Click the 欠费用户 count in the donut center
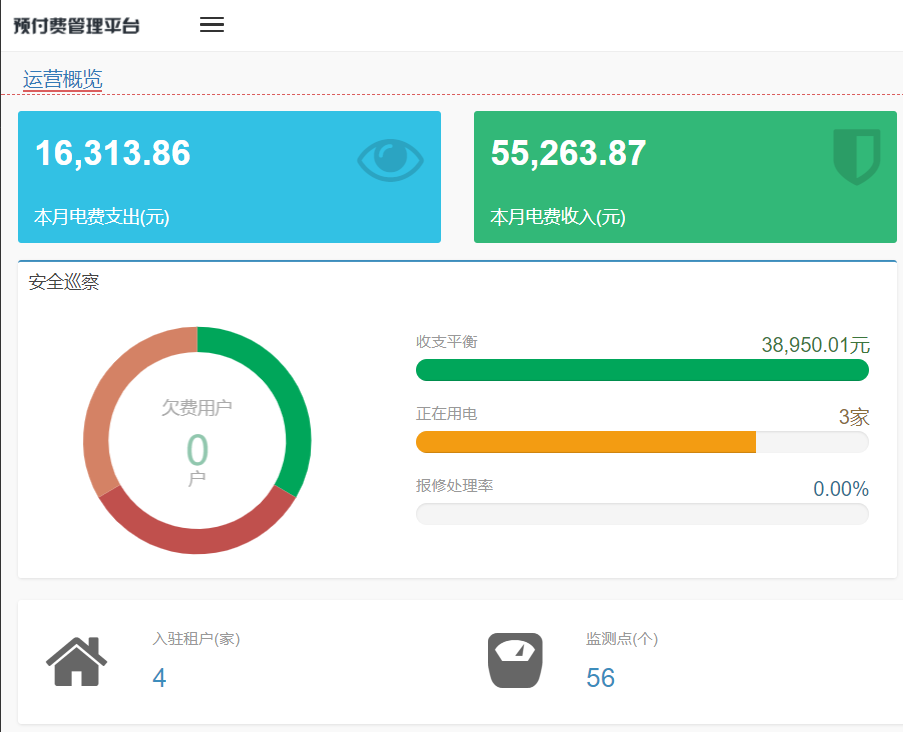This screenshot has width=903, height=732. tap(197, 450)
